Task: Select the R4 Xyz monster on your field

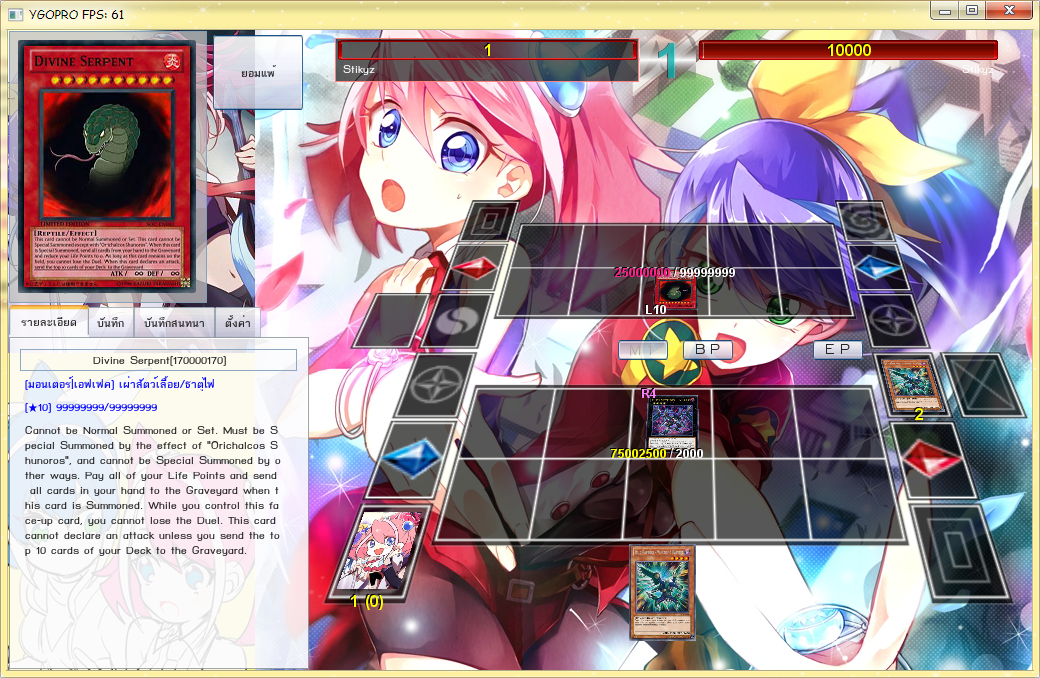Action: coord(672,423)
